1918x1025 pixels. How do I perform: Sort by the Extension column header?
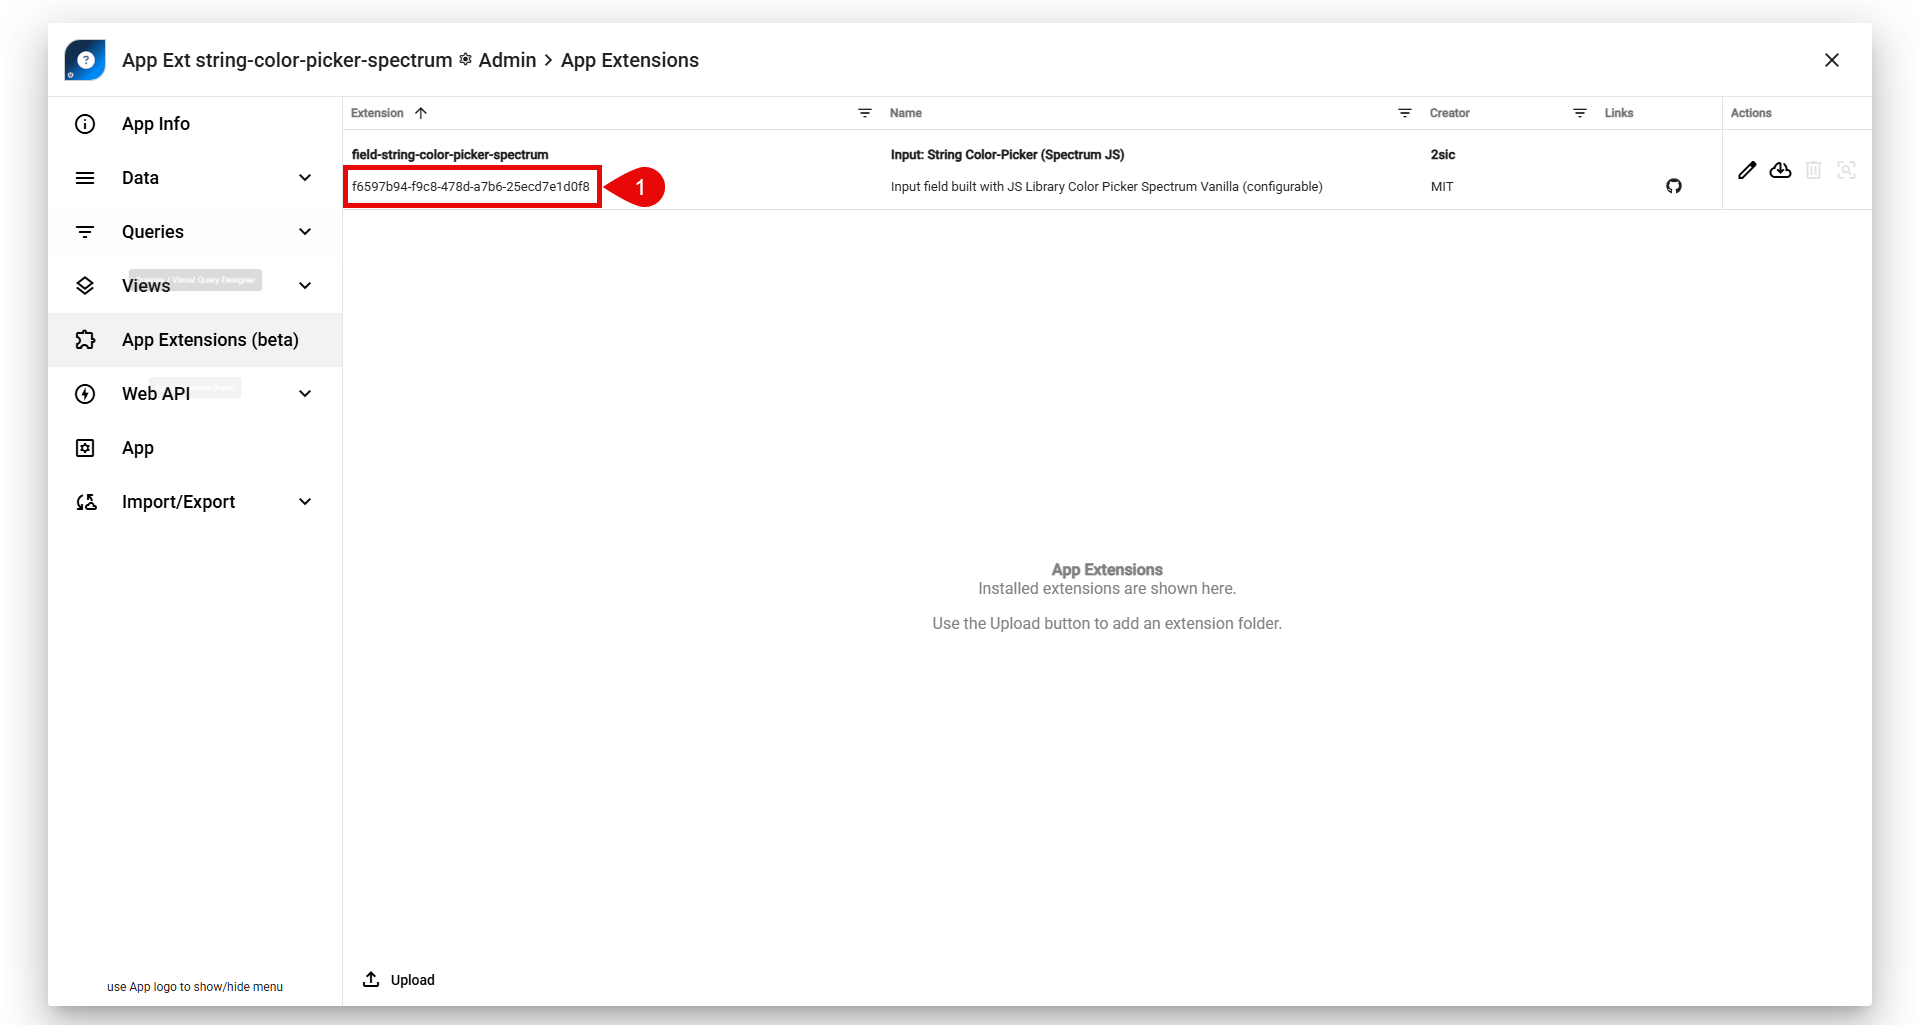378,113
